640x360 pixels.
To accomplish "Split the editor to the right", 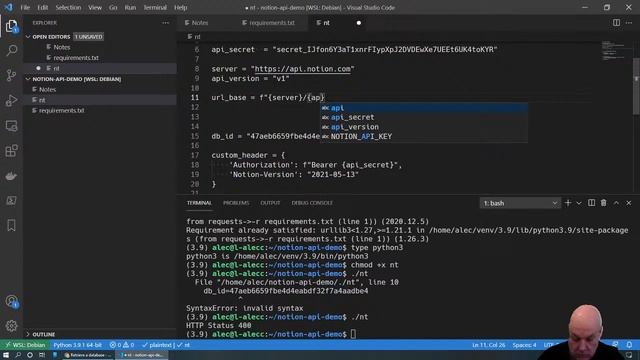I will coord(616,23).
